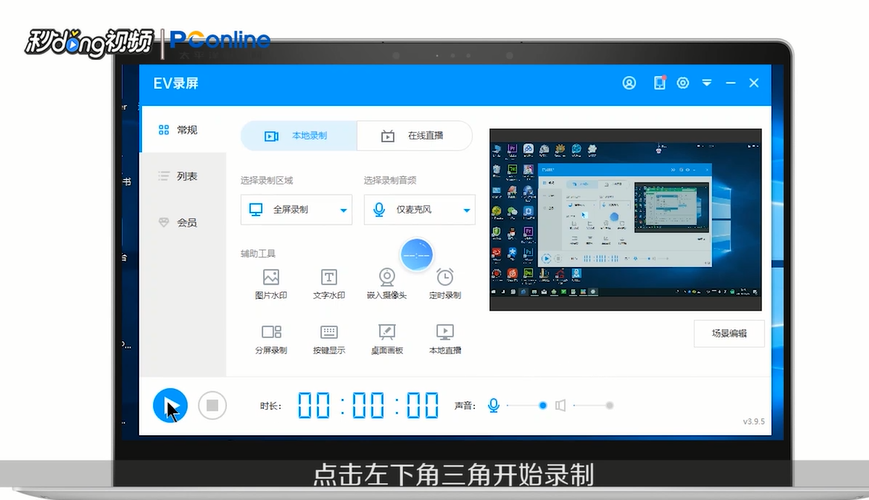Launch the 本地直播 local live tool
The height and width of the screenshot is (500, 869).
445,339
